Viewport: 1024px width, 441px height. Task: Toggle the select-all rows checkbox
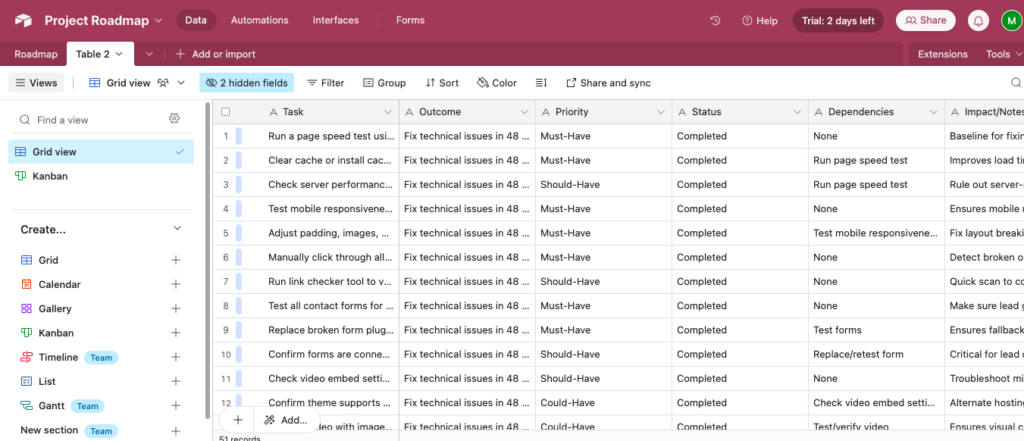(226, 112)
